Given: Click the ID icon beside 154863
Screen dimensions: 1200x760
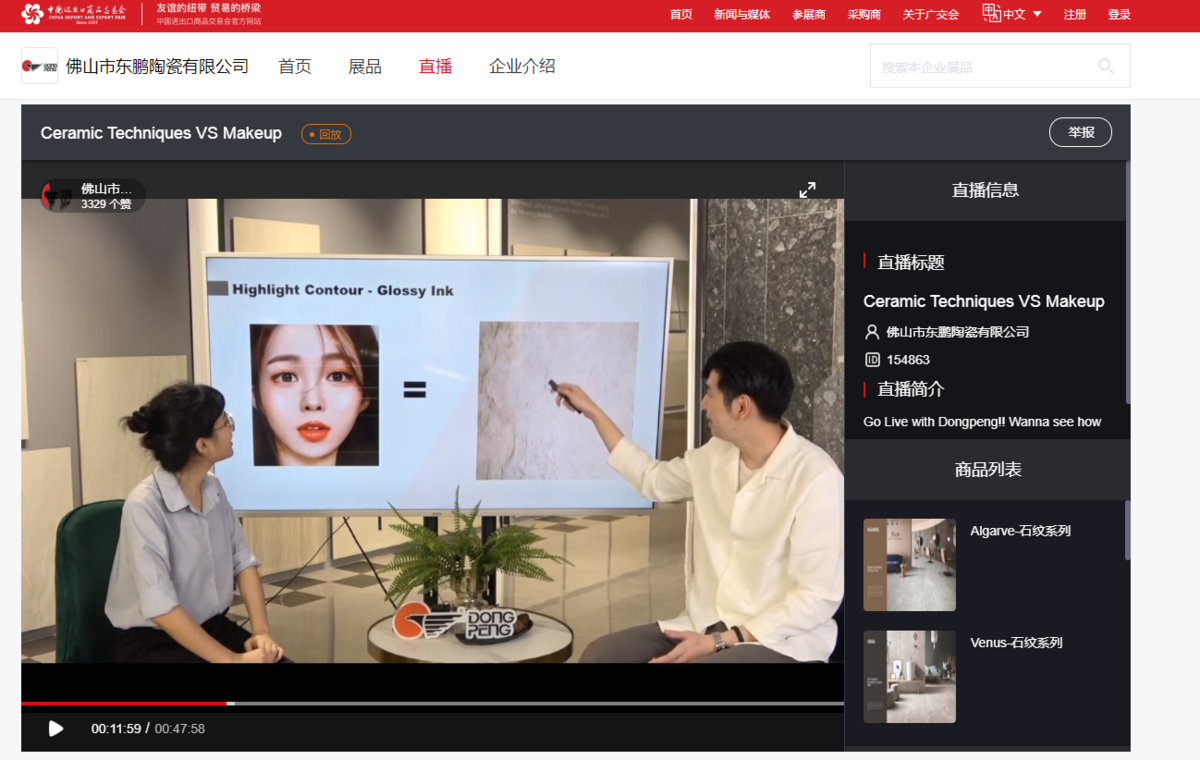Looking at the screenshot, I should [x=872, y=360].
